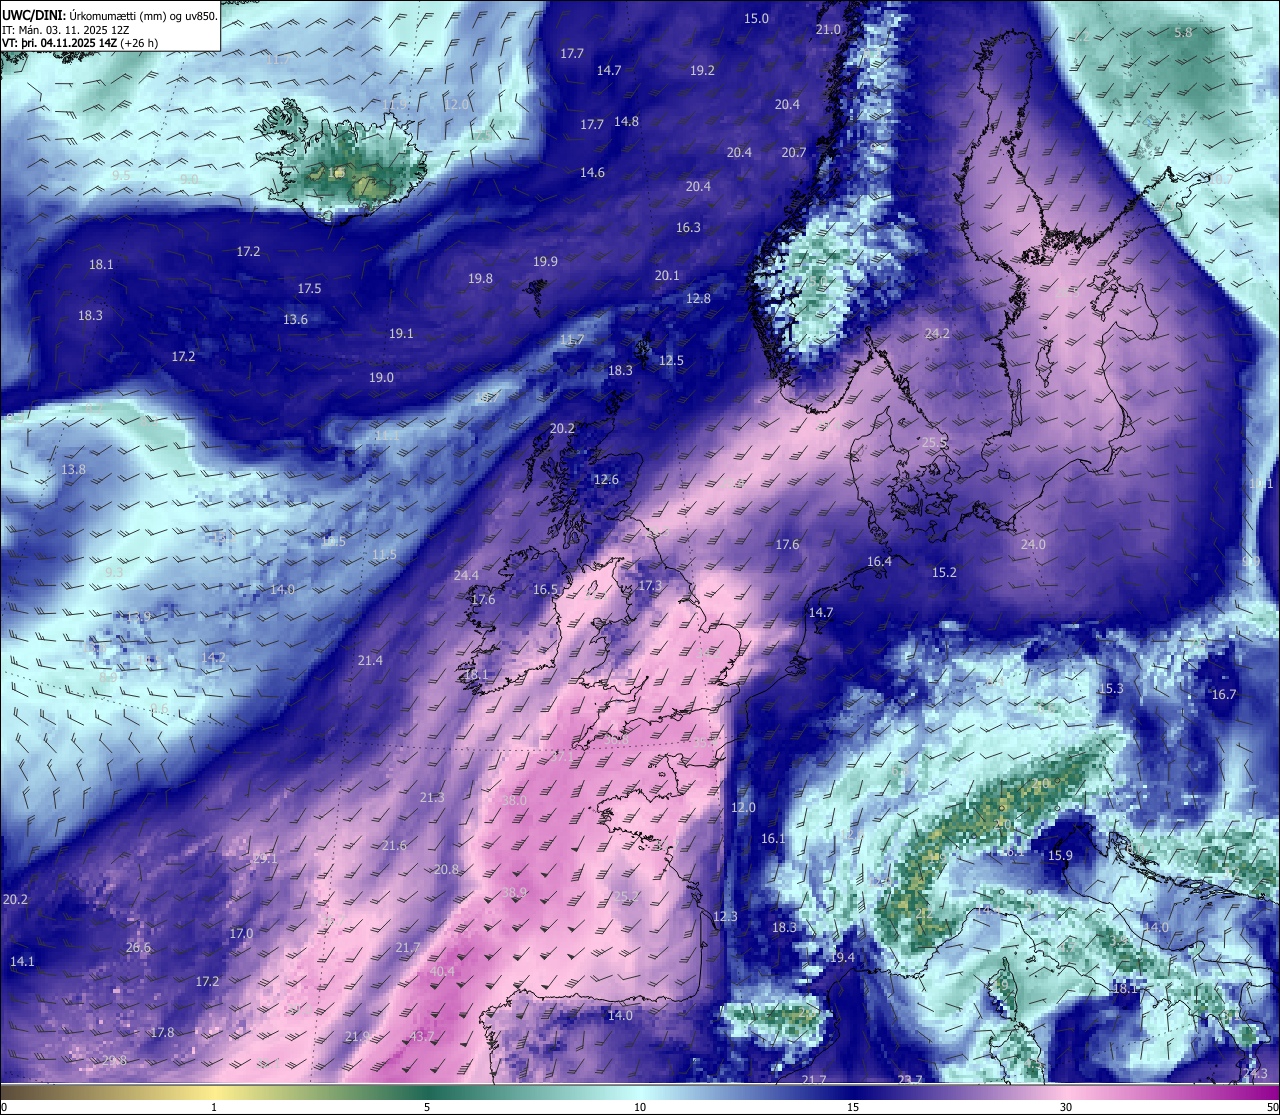
Task: Select the 40.4 value off Iberia
Action: tap(442, 971)
